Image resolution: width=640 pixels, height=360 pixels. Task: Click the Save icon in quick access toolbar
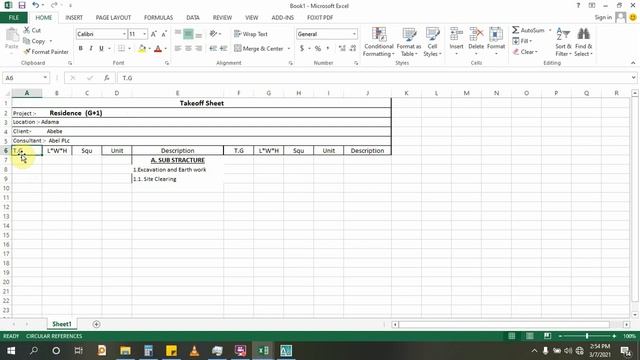[22, 5]
